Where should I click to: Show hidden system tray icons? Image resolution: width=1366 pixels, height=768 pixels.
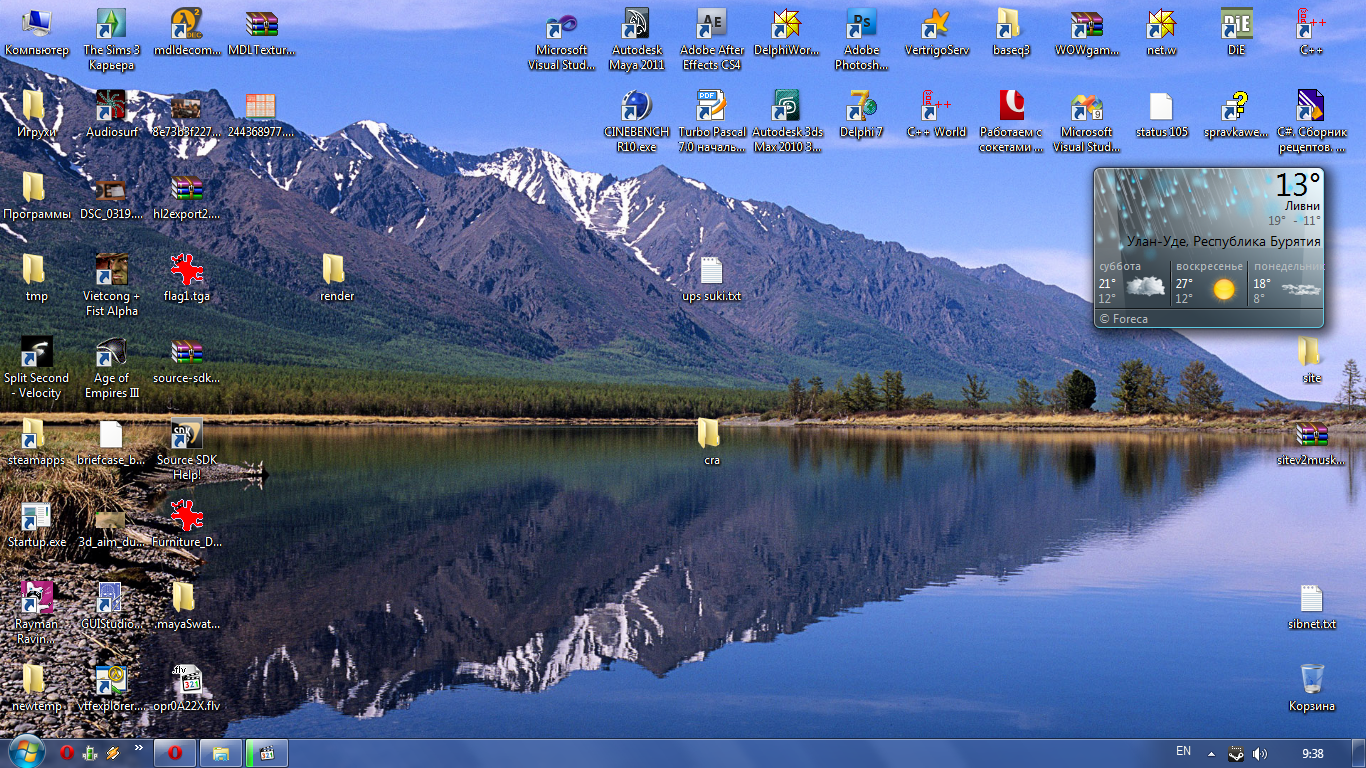pyautogui.click(x=1212, y=753)
